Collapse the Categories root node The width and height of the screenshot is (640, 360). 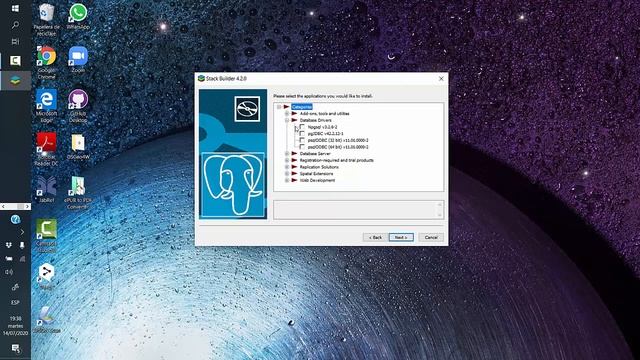click(x=279, y=107)
